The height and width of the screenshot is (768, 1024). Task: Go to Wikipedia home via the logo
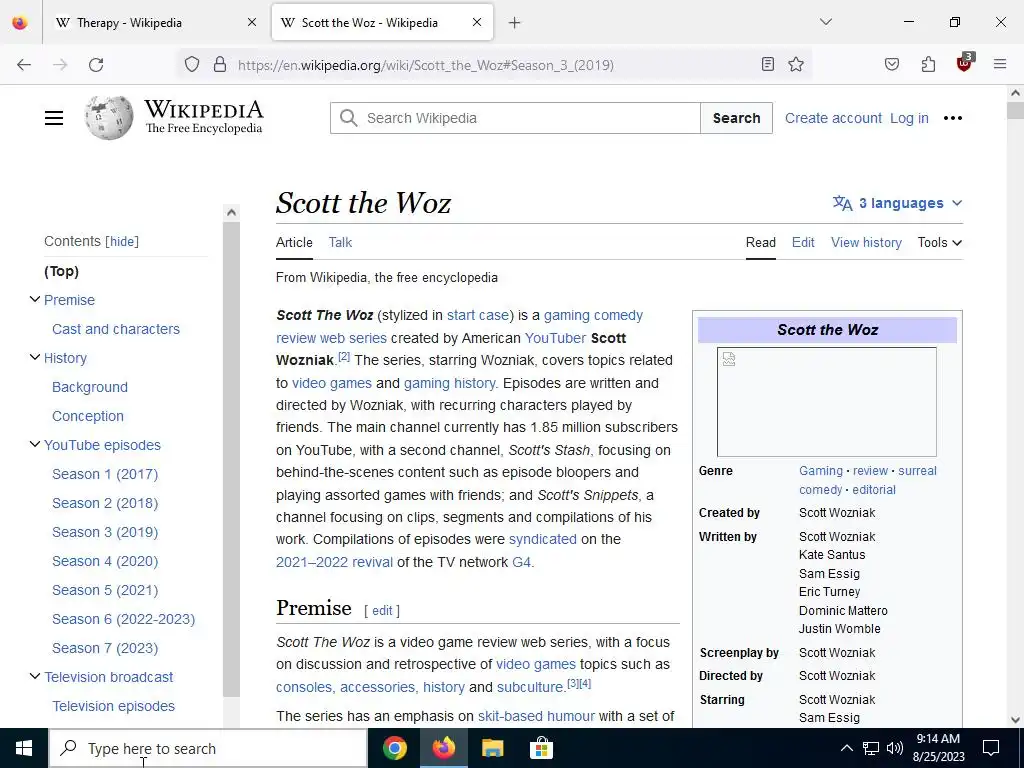pyautogui.click(x=174, y=118)
